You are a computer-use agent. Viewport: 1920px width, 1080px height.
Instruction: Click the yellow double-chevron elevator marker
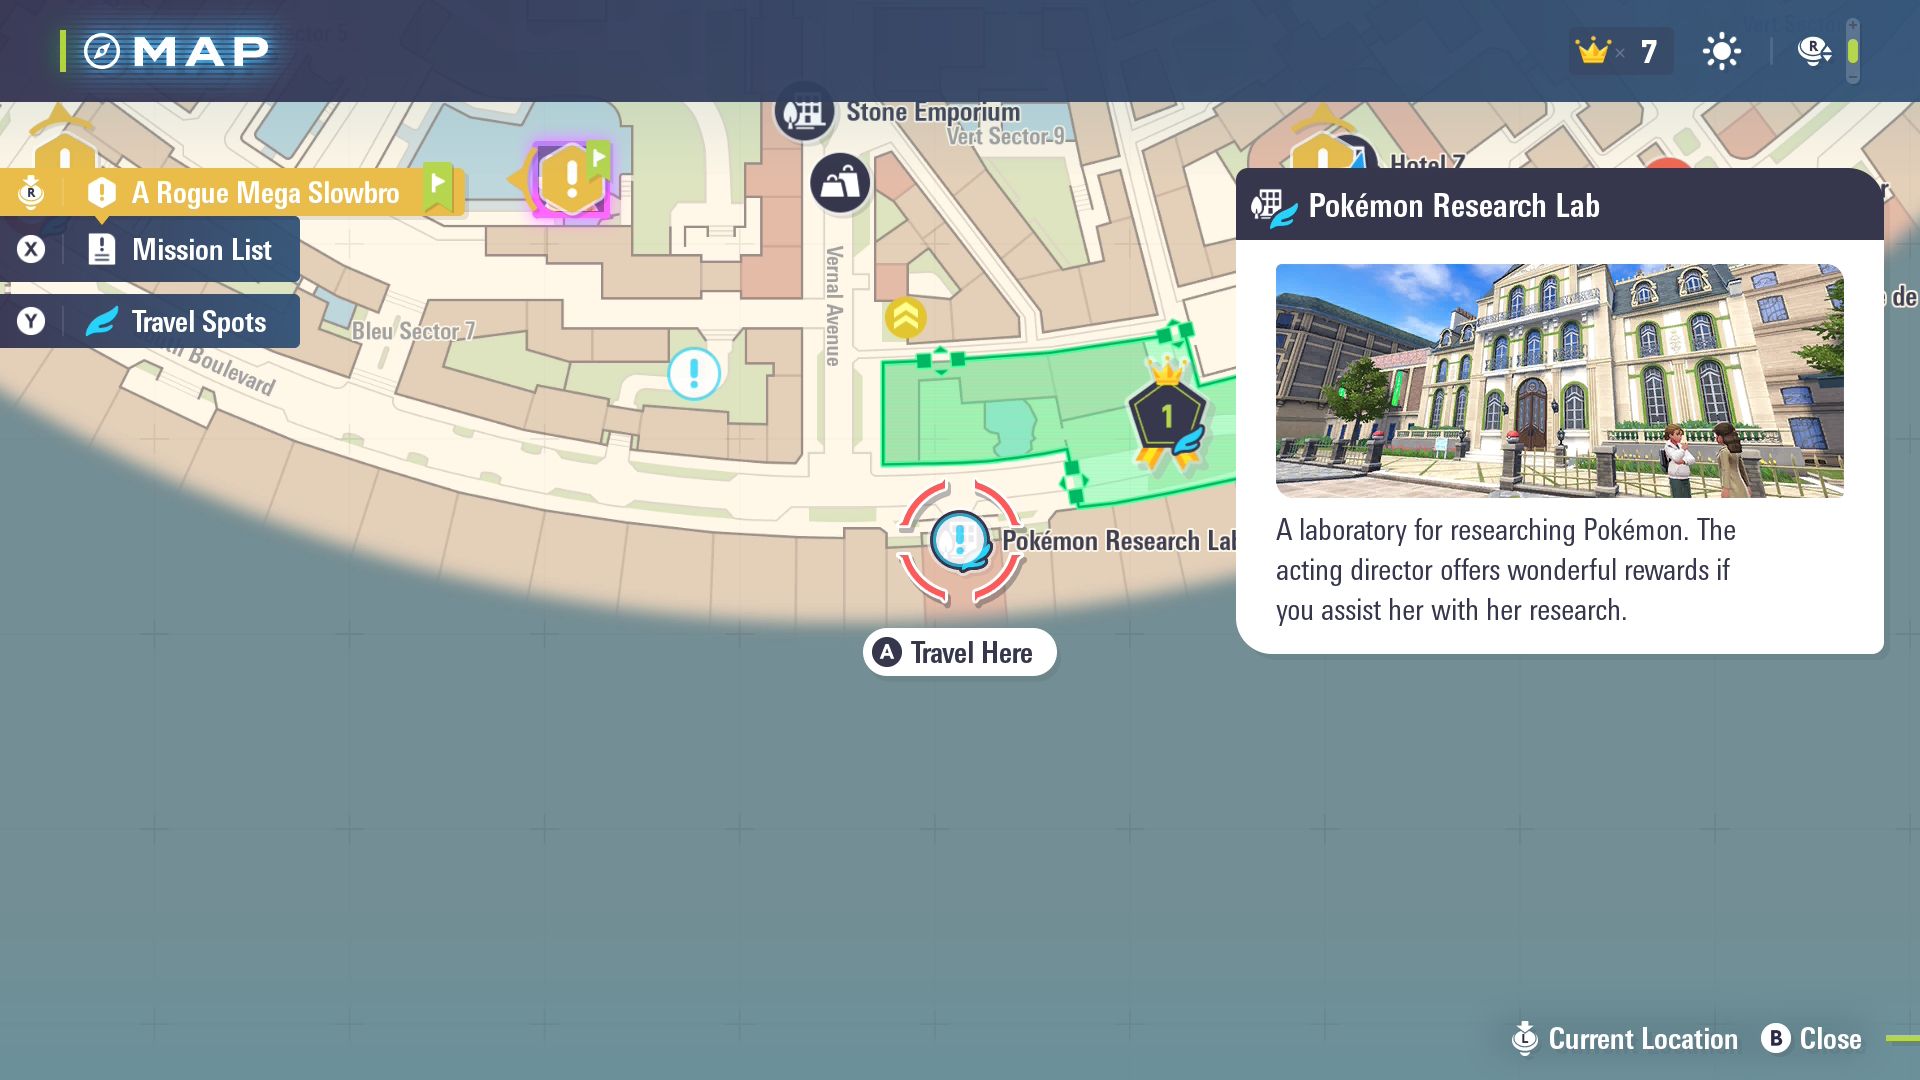coord(905,318)
